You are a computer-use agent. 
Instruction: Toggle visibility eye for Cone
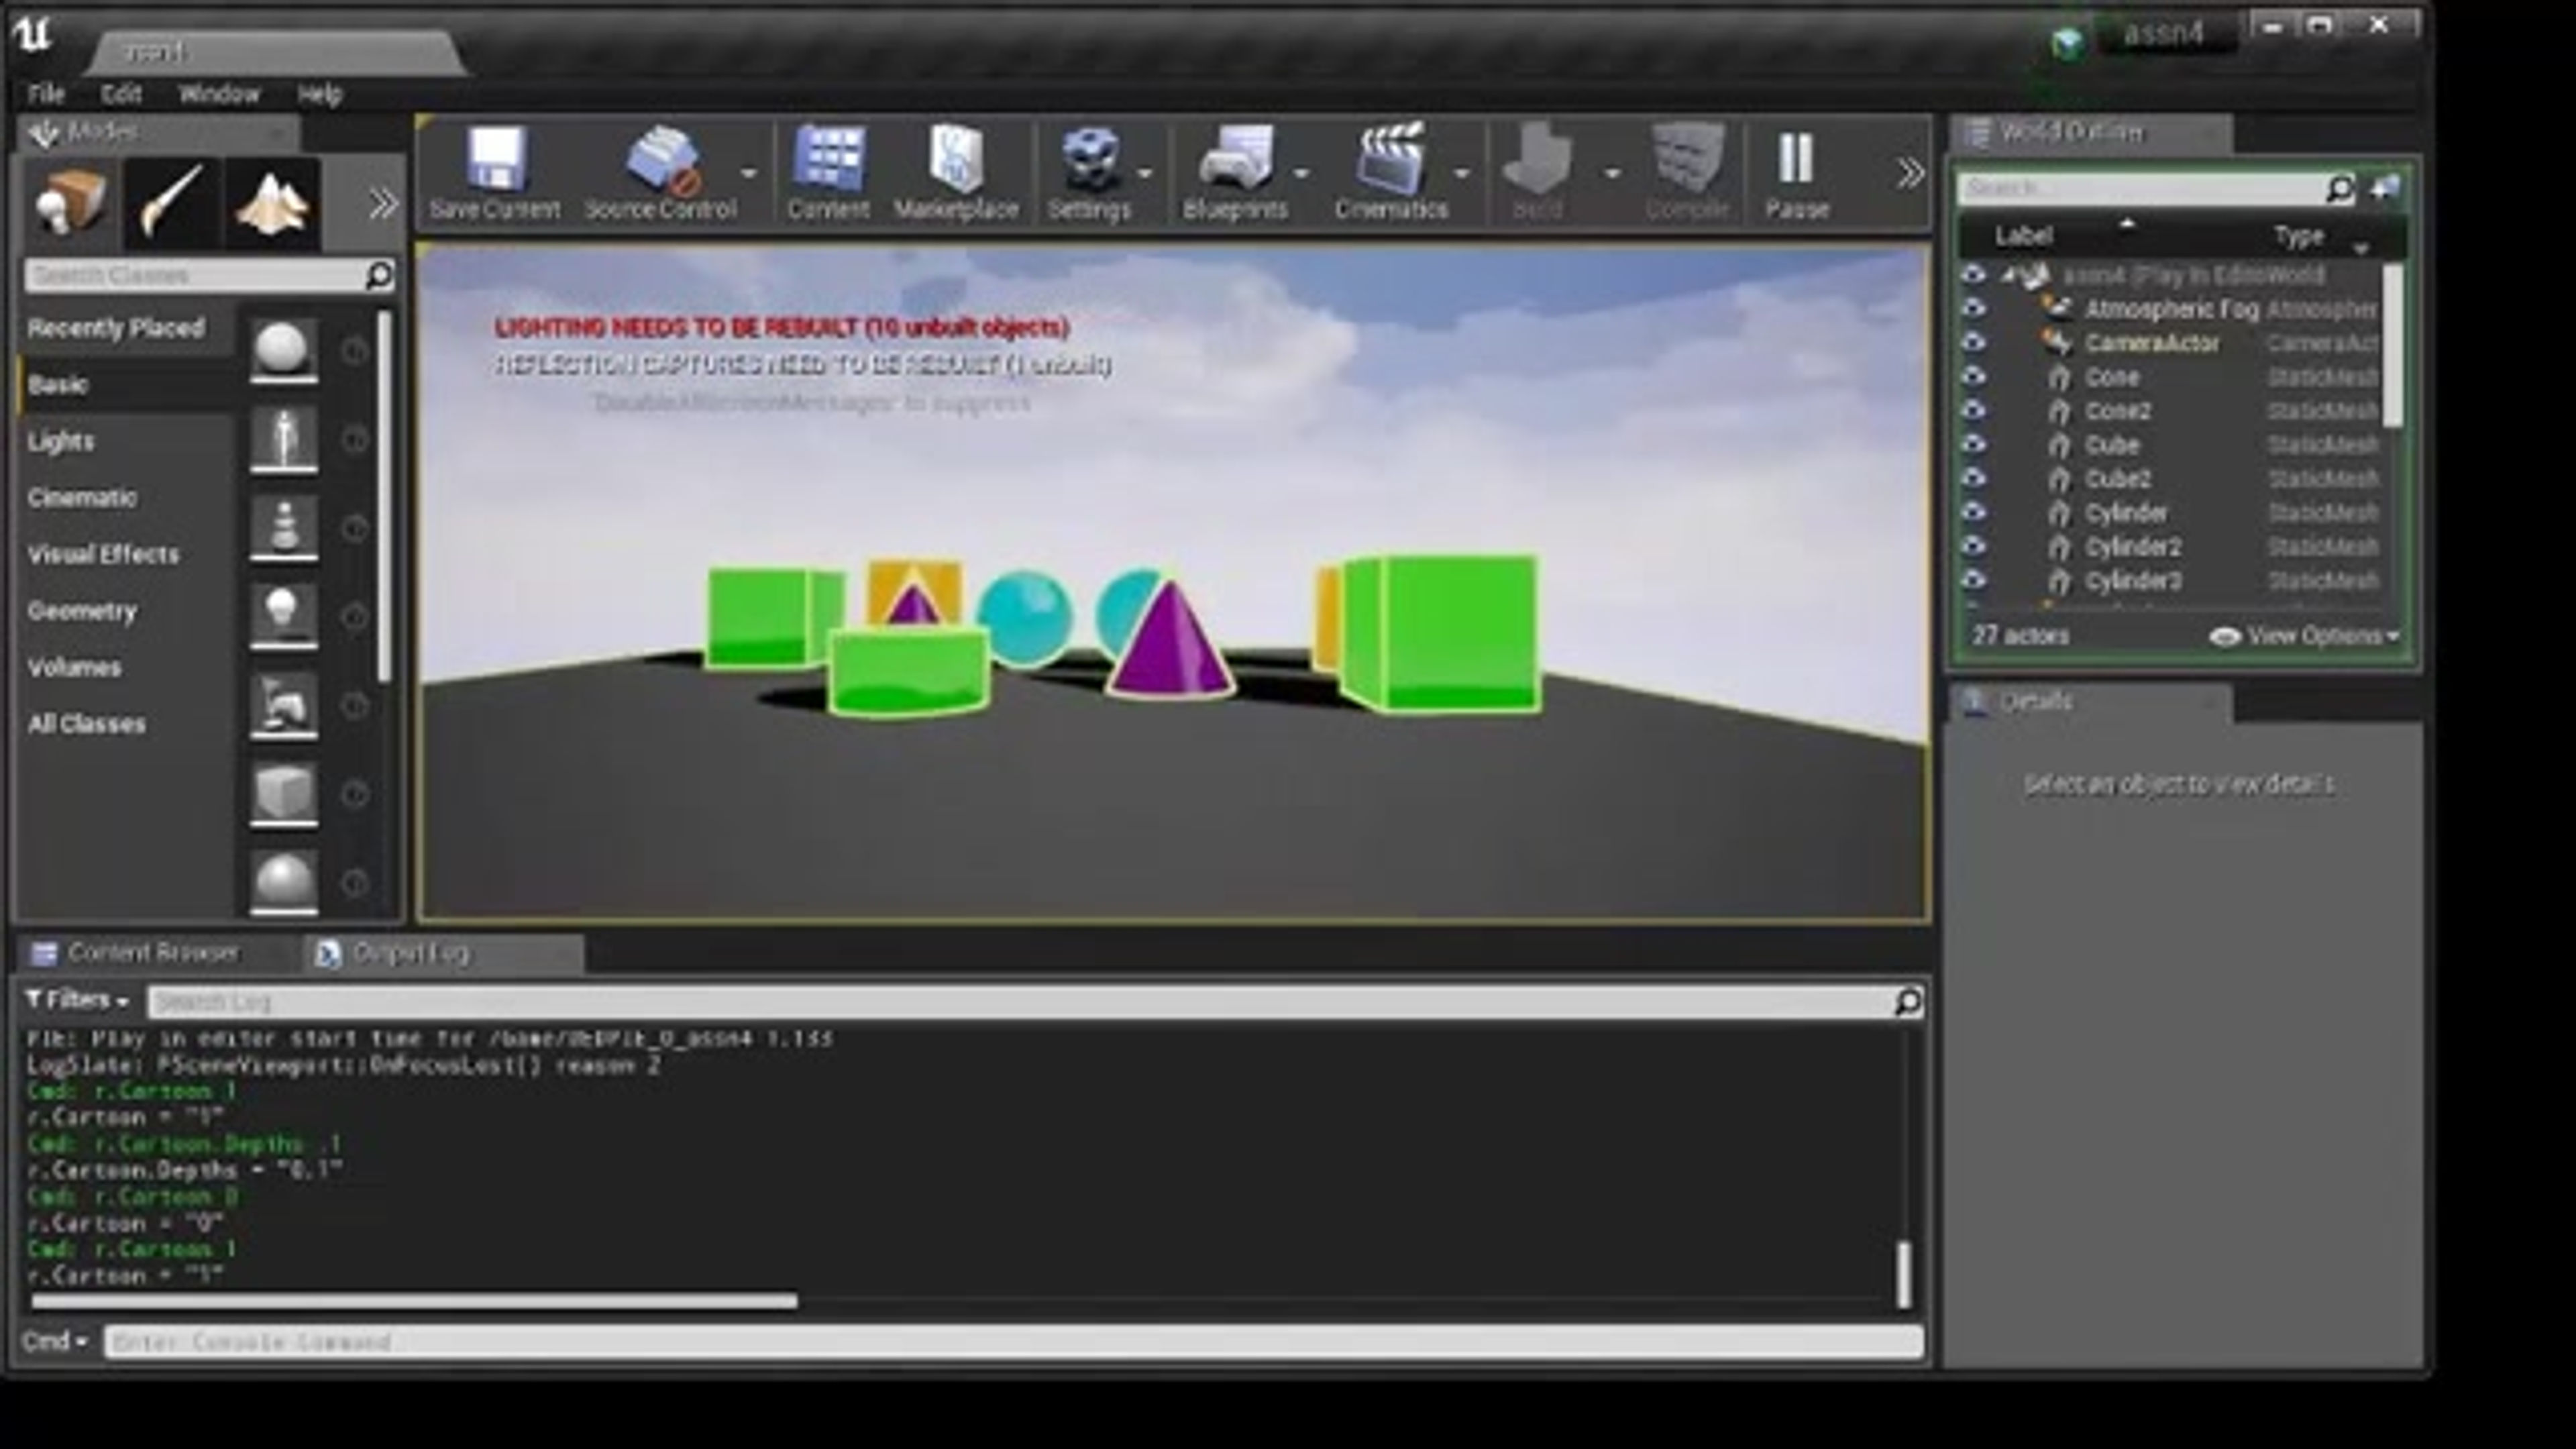[x=1973, y=376]
